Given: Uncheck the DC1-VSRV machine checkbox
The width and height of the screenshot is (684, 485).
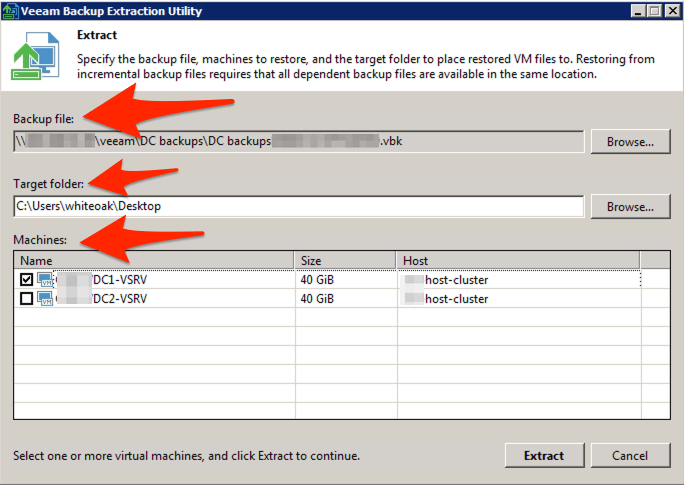Looking at the screenshot, I should (26, 280).
